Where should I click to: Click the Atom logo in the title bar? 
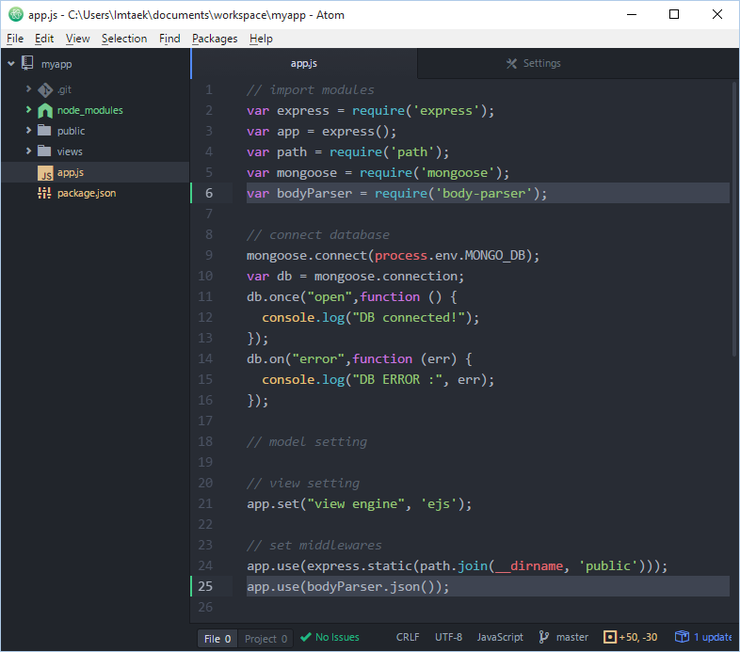[x=16, y=15]
